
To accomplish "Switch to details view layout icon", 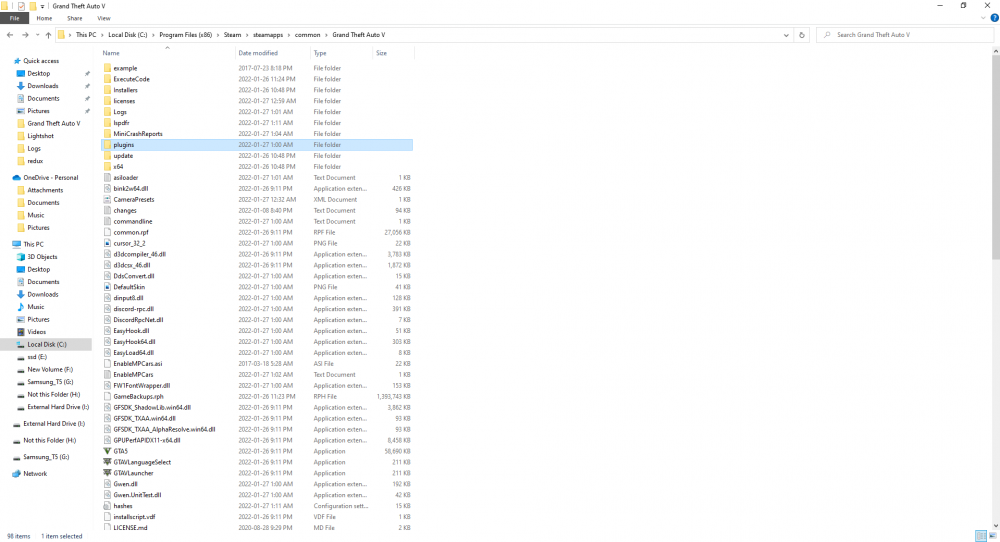I will 981,536.
